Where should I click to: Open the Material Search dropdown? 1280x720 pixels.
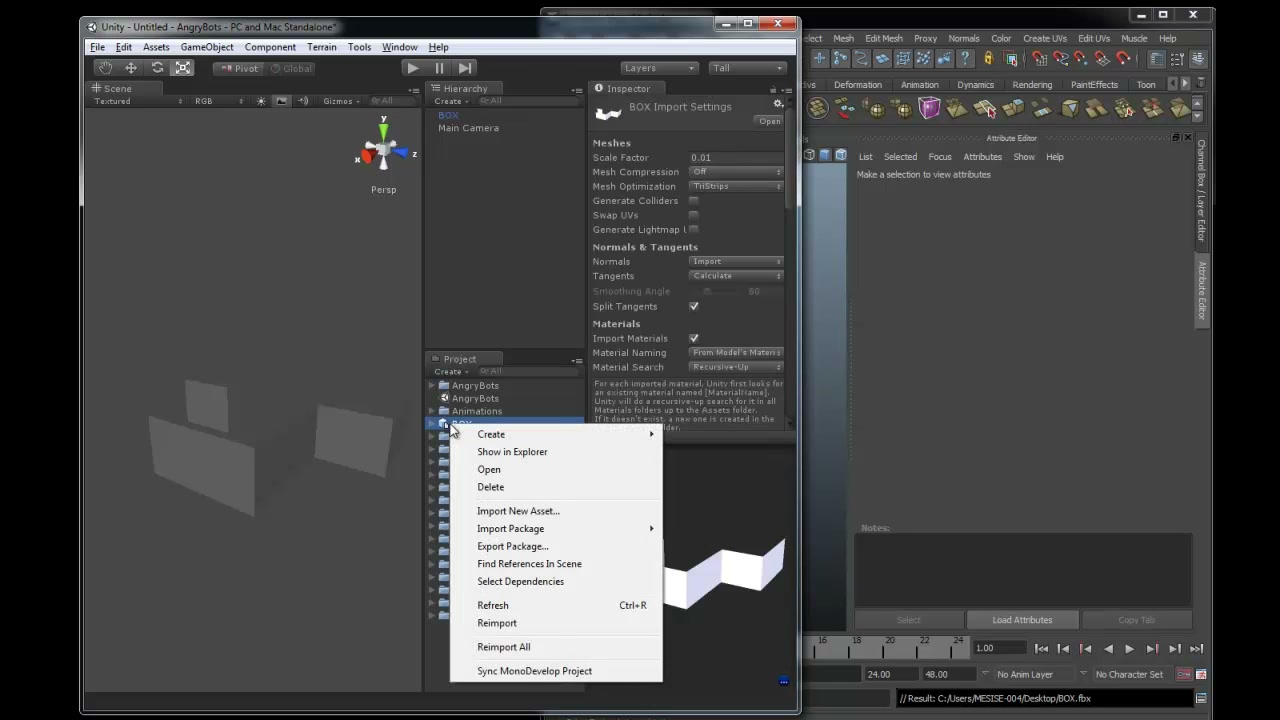click(x=736, y=367)
